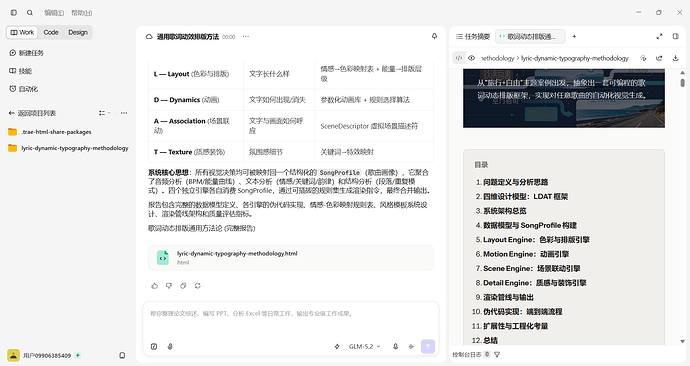
Task: Open contents entry 渲染管线与输出
Action: click(508, 297)
